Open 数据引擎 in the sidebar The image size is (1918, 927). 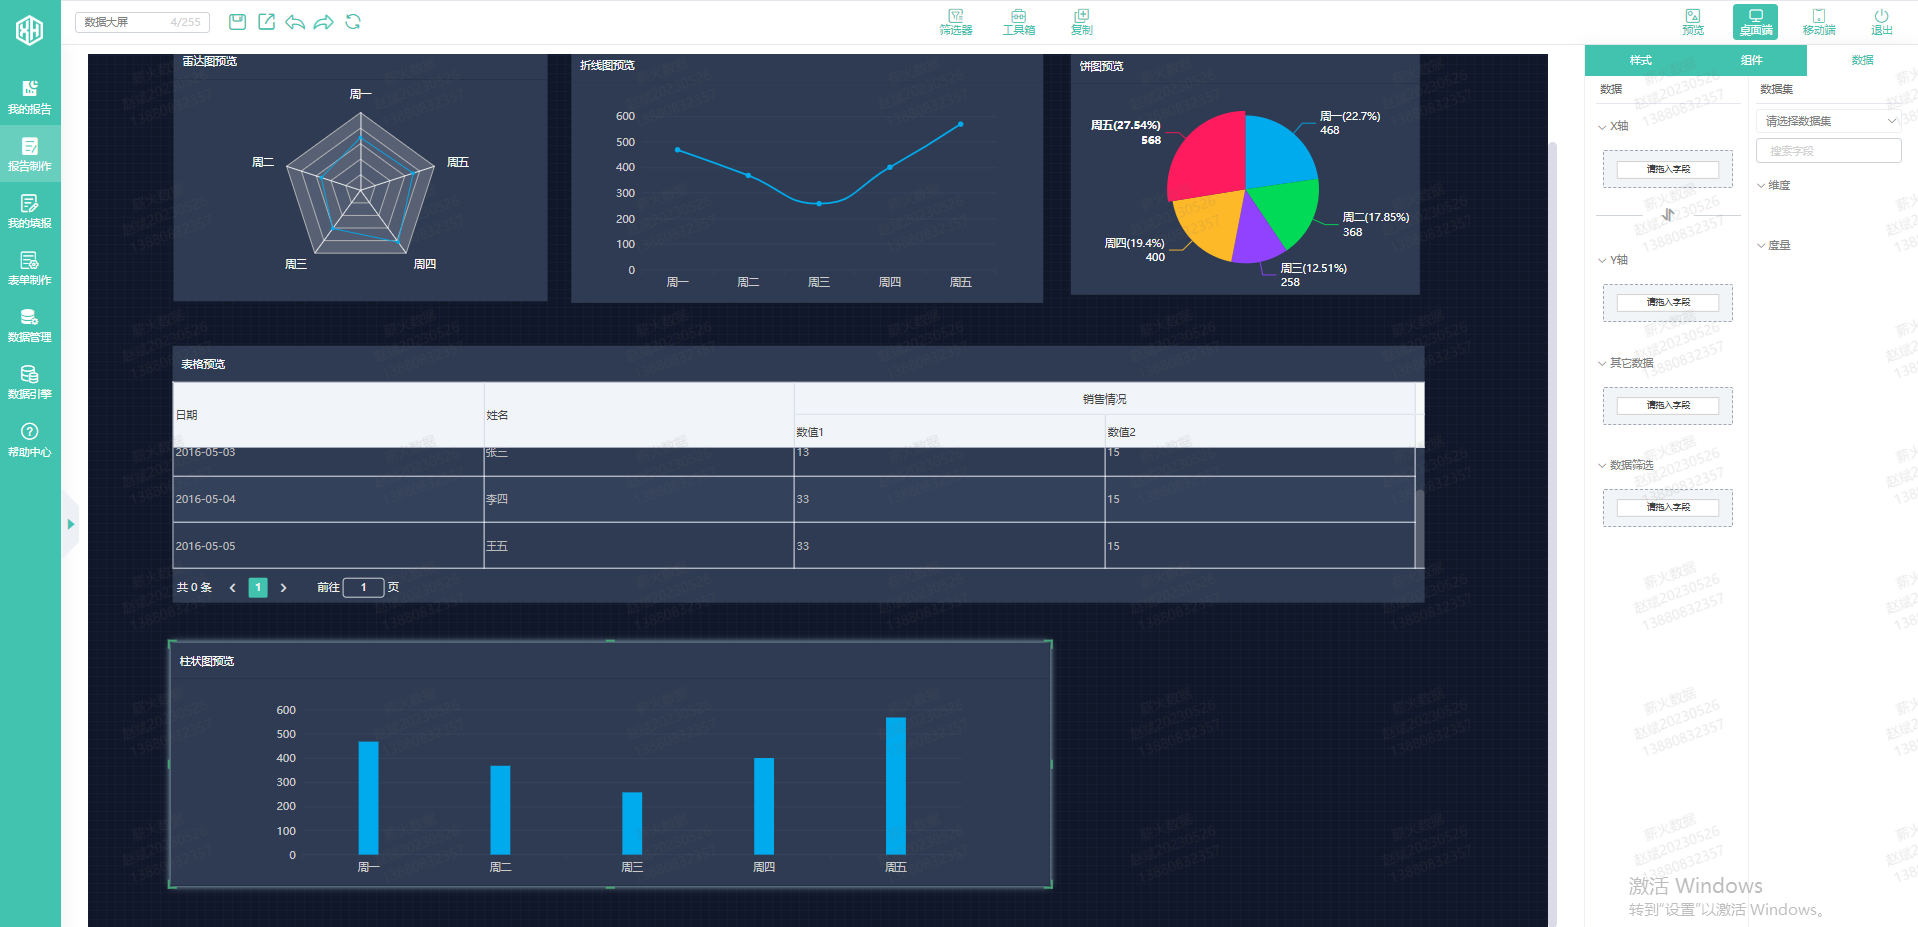click(30, 382)
